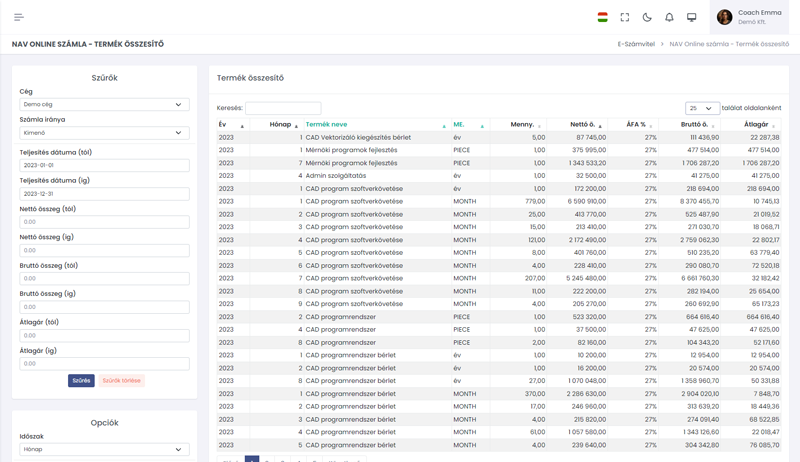Open Coach Emma user profile menu

(x=750, y=17)
